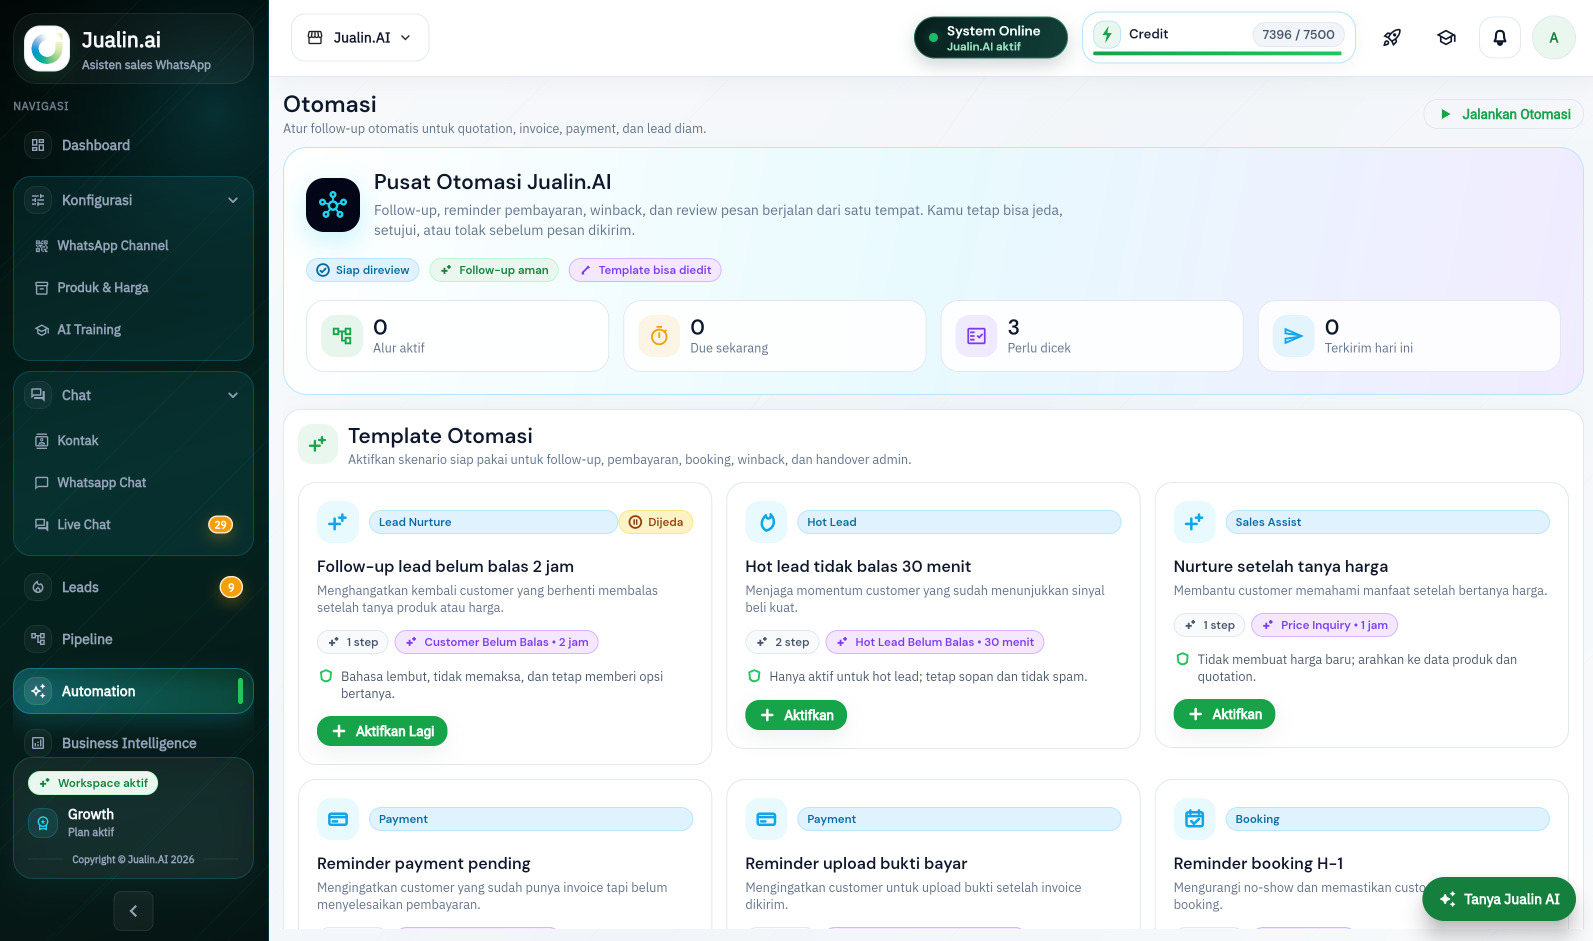The height and width of the screenshot is (941, 1593).
Task: Open the Jualin.AI workspace dropdown
Action: pos(360,38)
